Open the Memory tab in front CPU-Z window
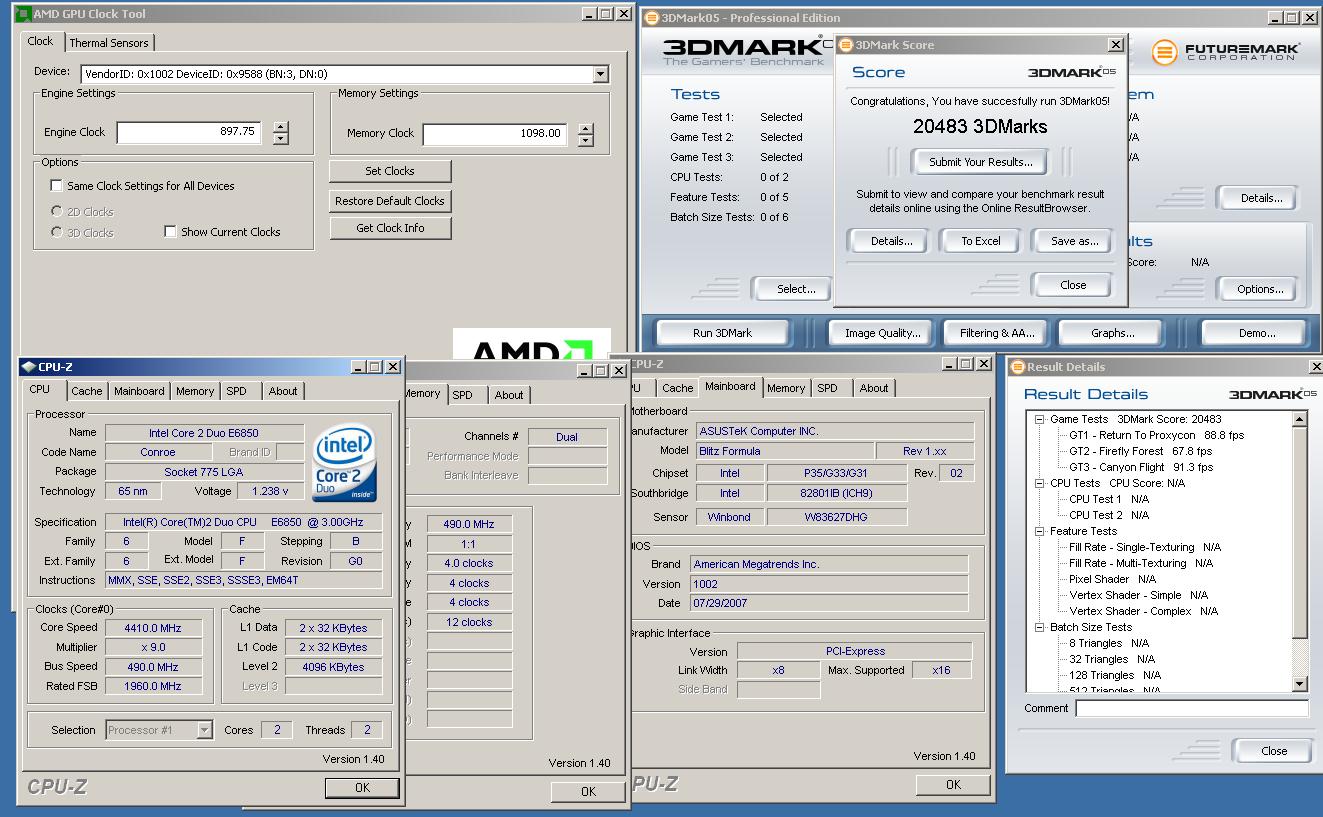The width and height of the screenshot is (1323, 817). pyautogui.click(x=195, y=391)
